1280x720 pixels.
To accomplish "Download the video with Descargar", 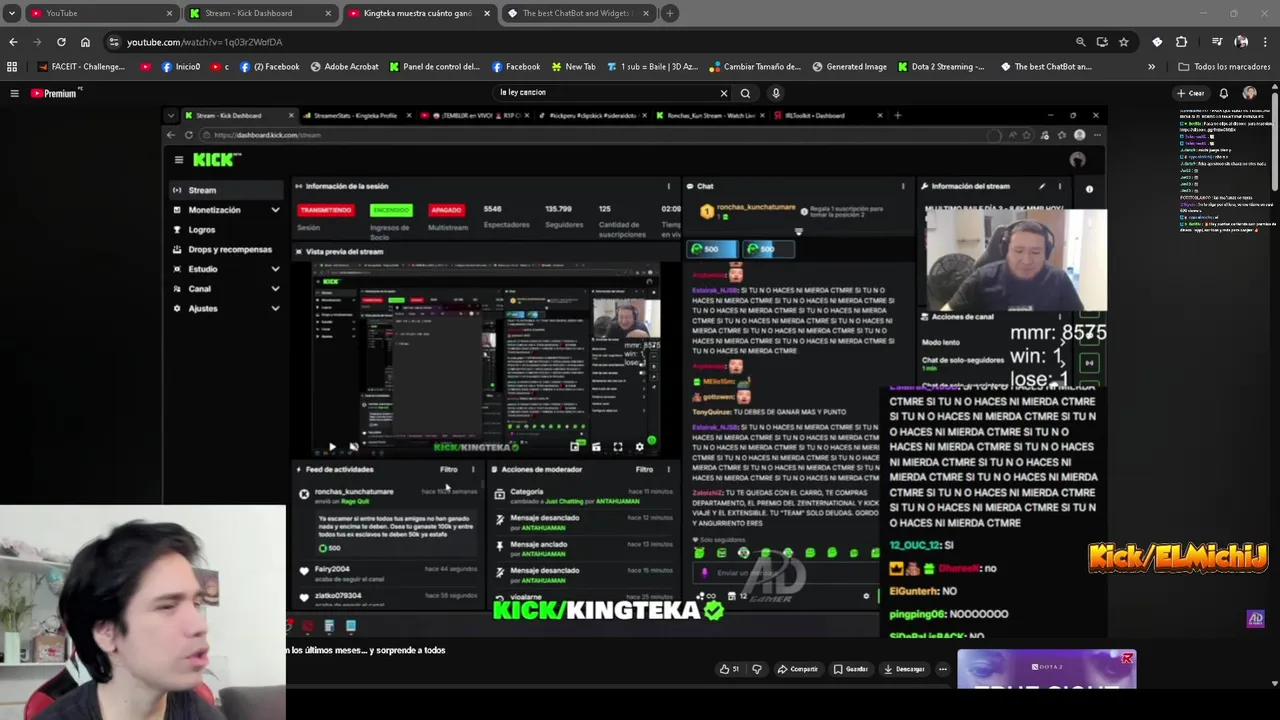I will (x=903, y=669).
